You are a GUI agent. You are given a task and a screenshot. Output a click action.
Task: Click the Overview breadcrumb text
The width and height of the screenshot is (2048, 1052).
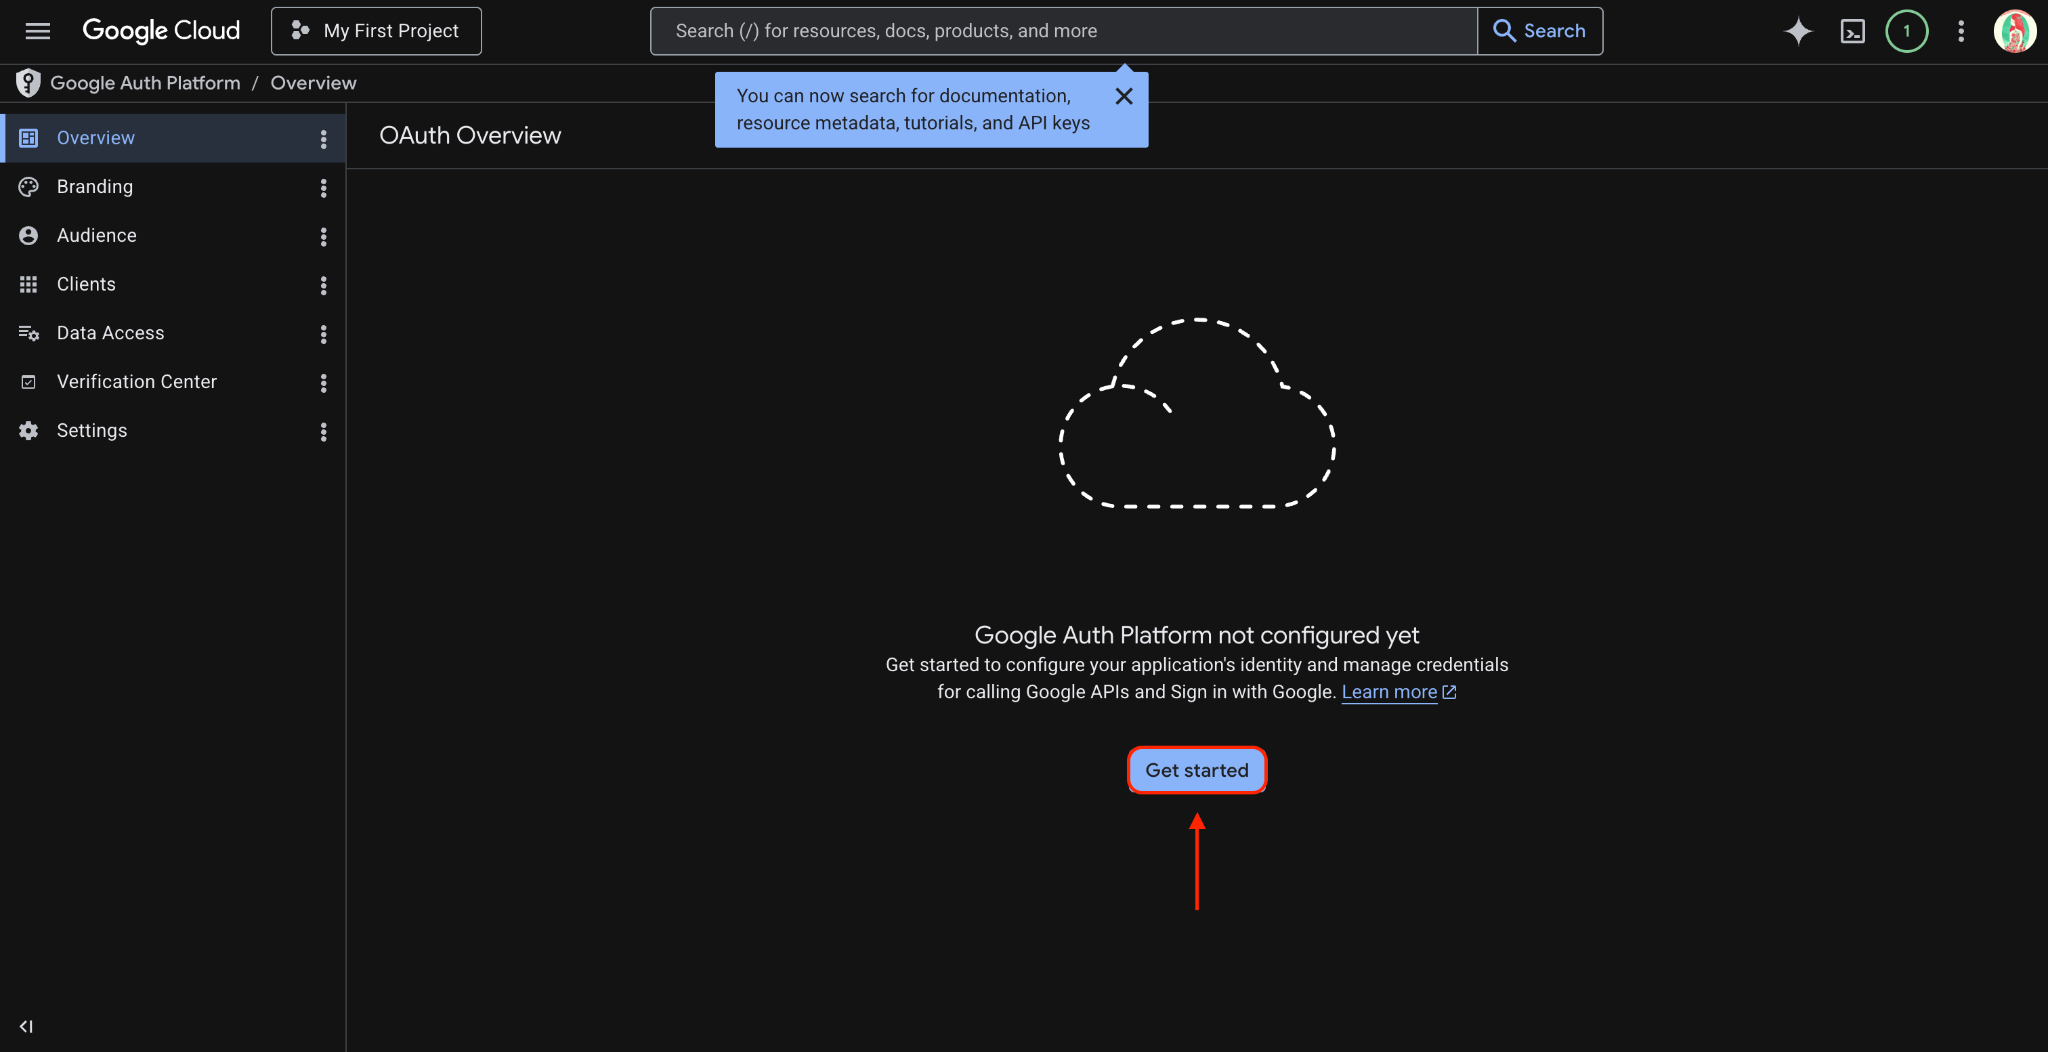(x=313, y=83)
